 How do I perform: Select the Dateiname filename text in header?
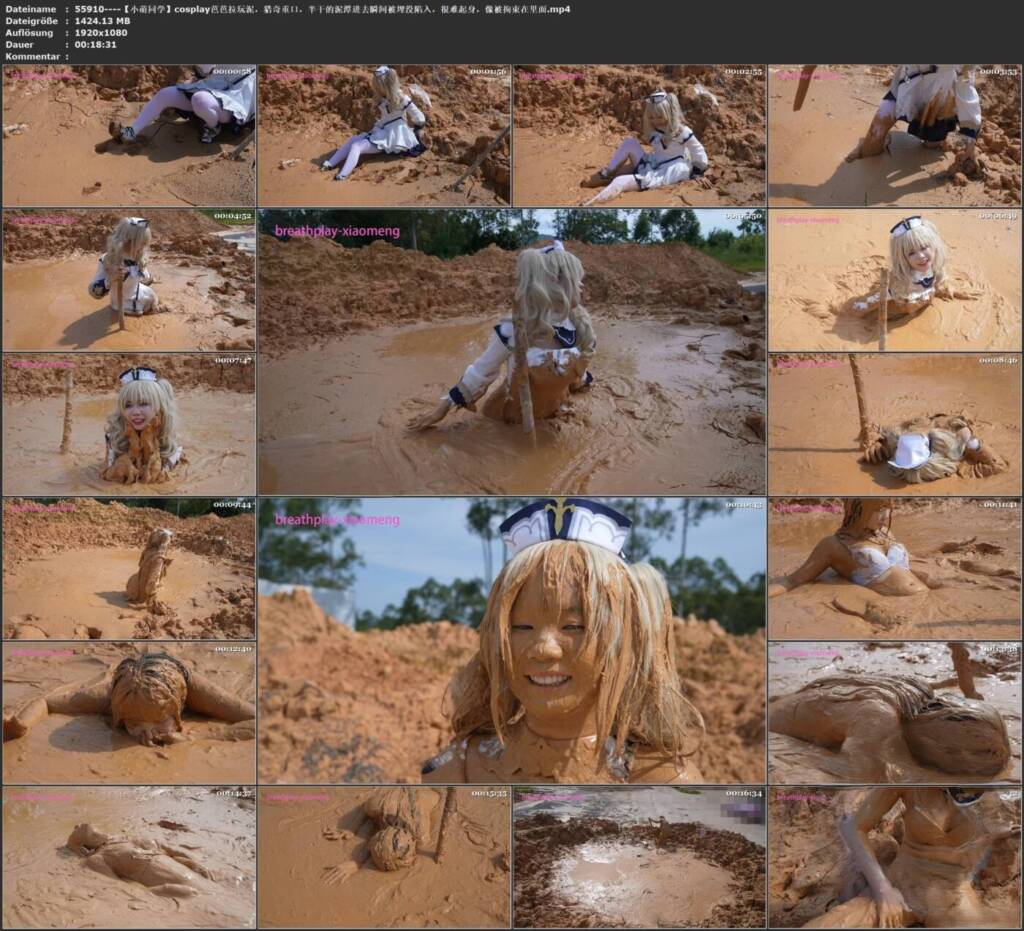point(323,9)
